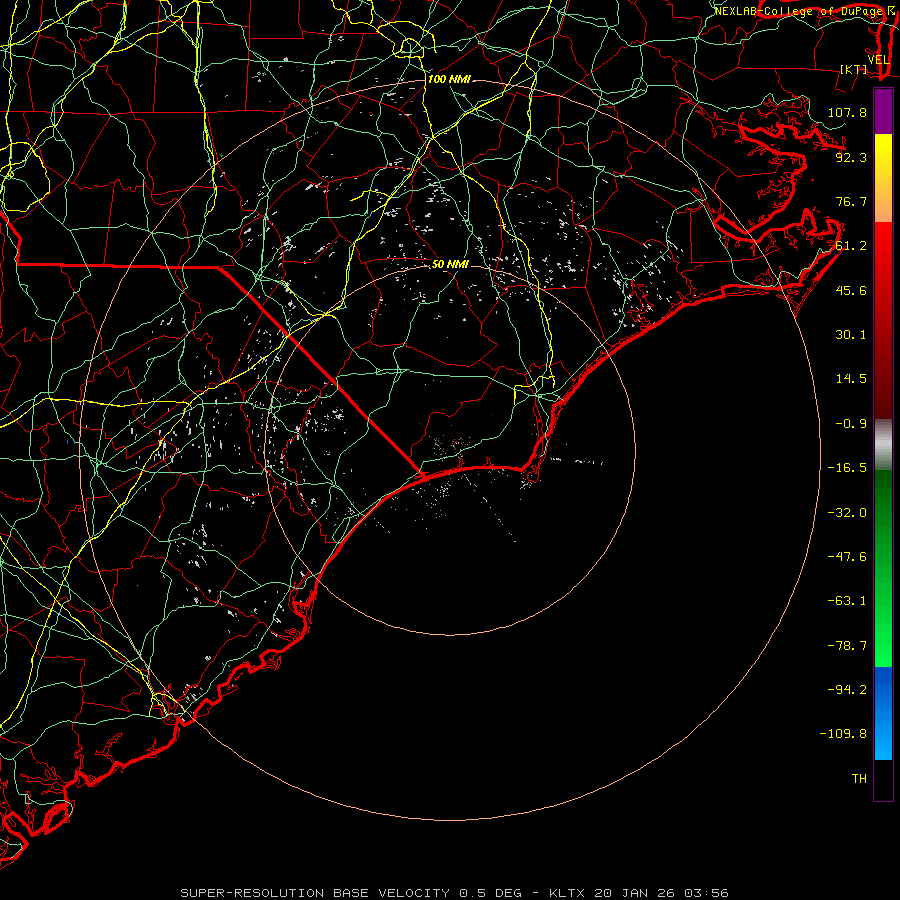Click the TH threshold label
This screenshot has width=900, height=900.
pos(859,779)
